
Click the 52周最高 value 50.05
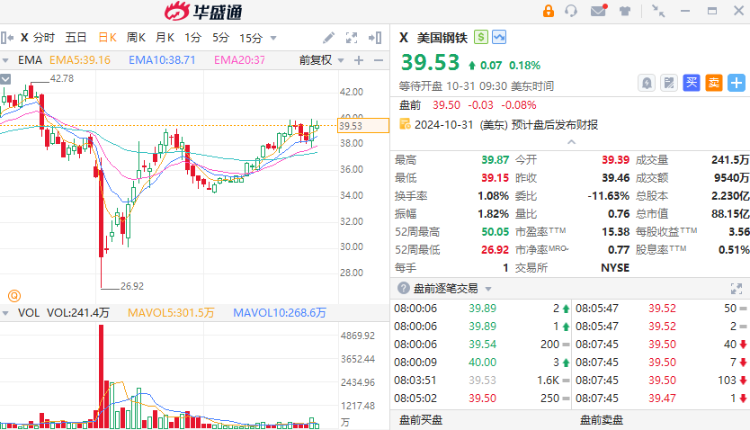tap(495, 232)
